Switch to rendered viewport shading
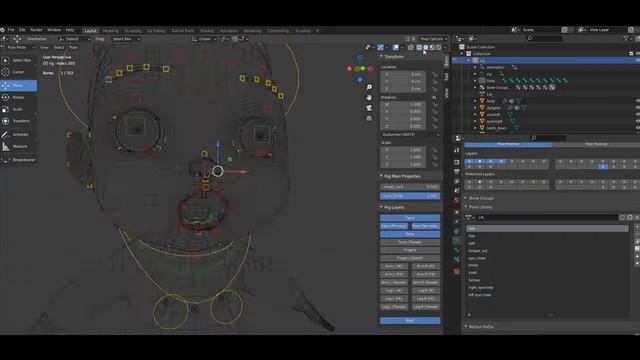This screenshot has width=640, height=360. [438, 47]
